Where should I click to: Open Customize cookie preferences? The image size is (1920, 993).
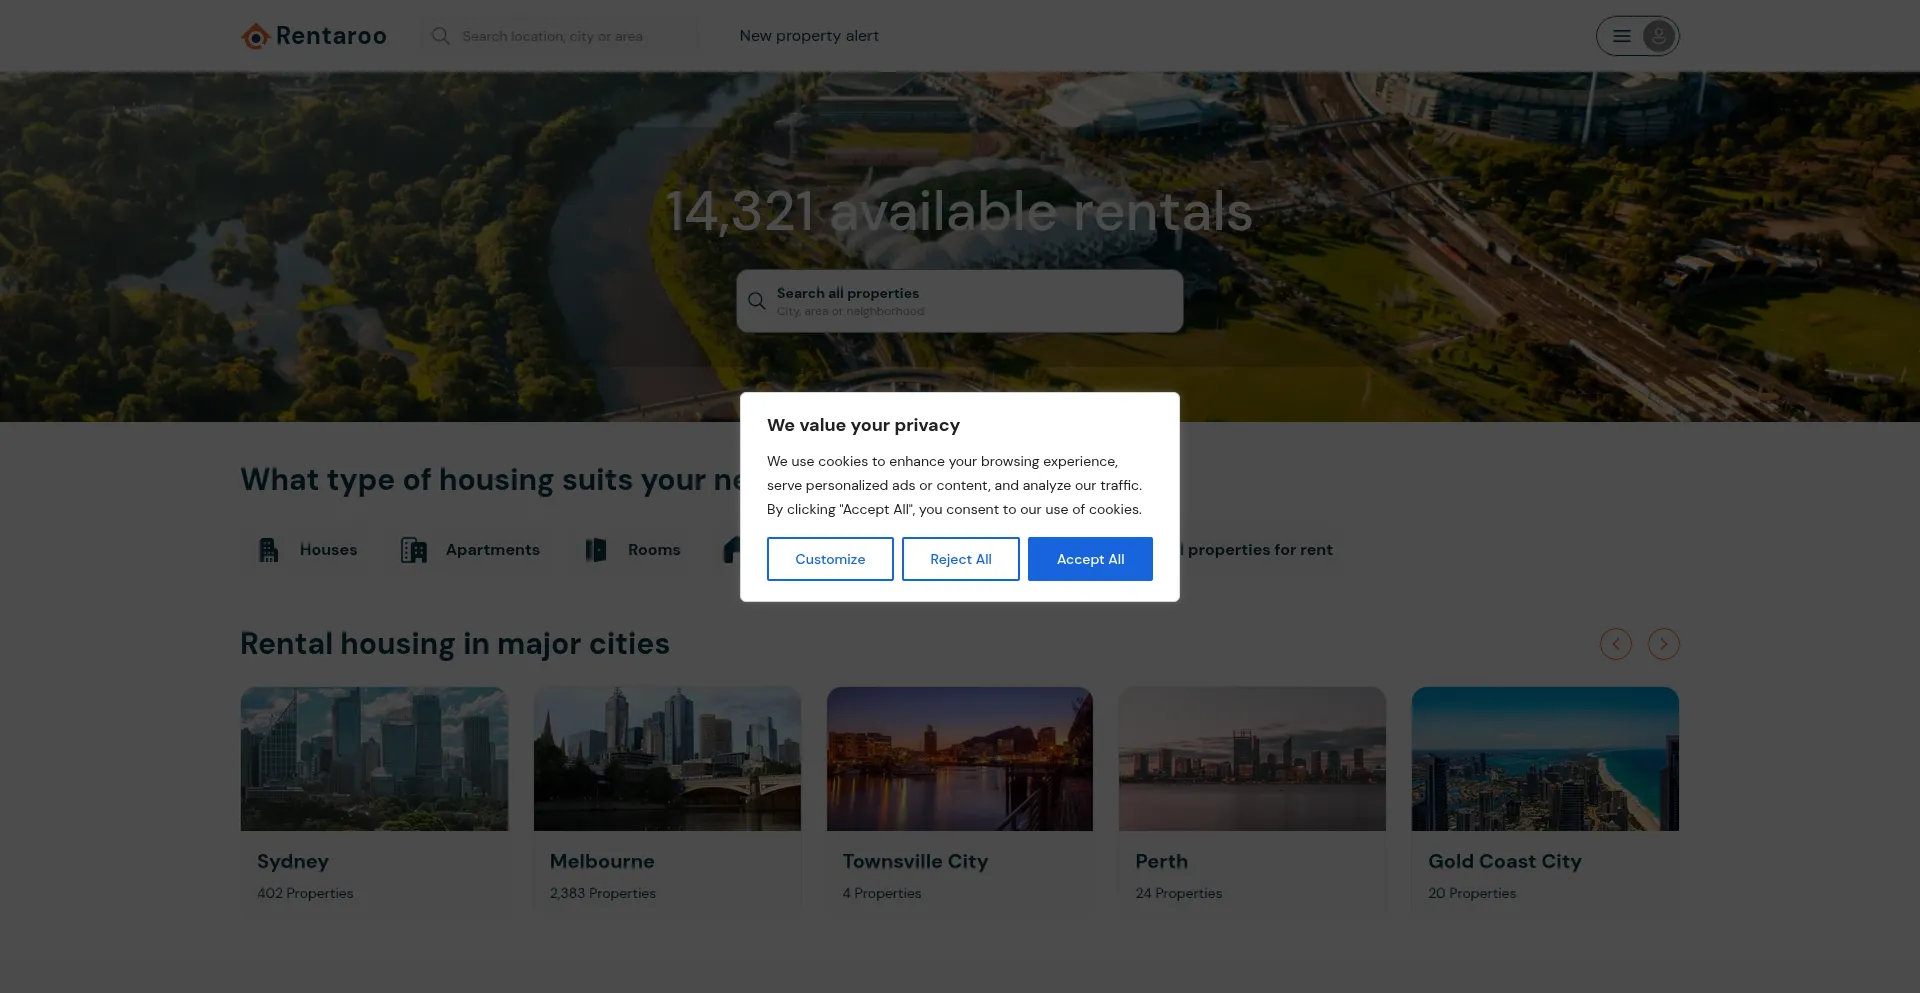pos(830,559)
